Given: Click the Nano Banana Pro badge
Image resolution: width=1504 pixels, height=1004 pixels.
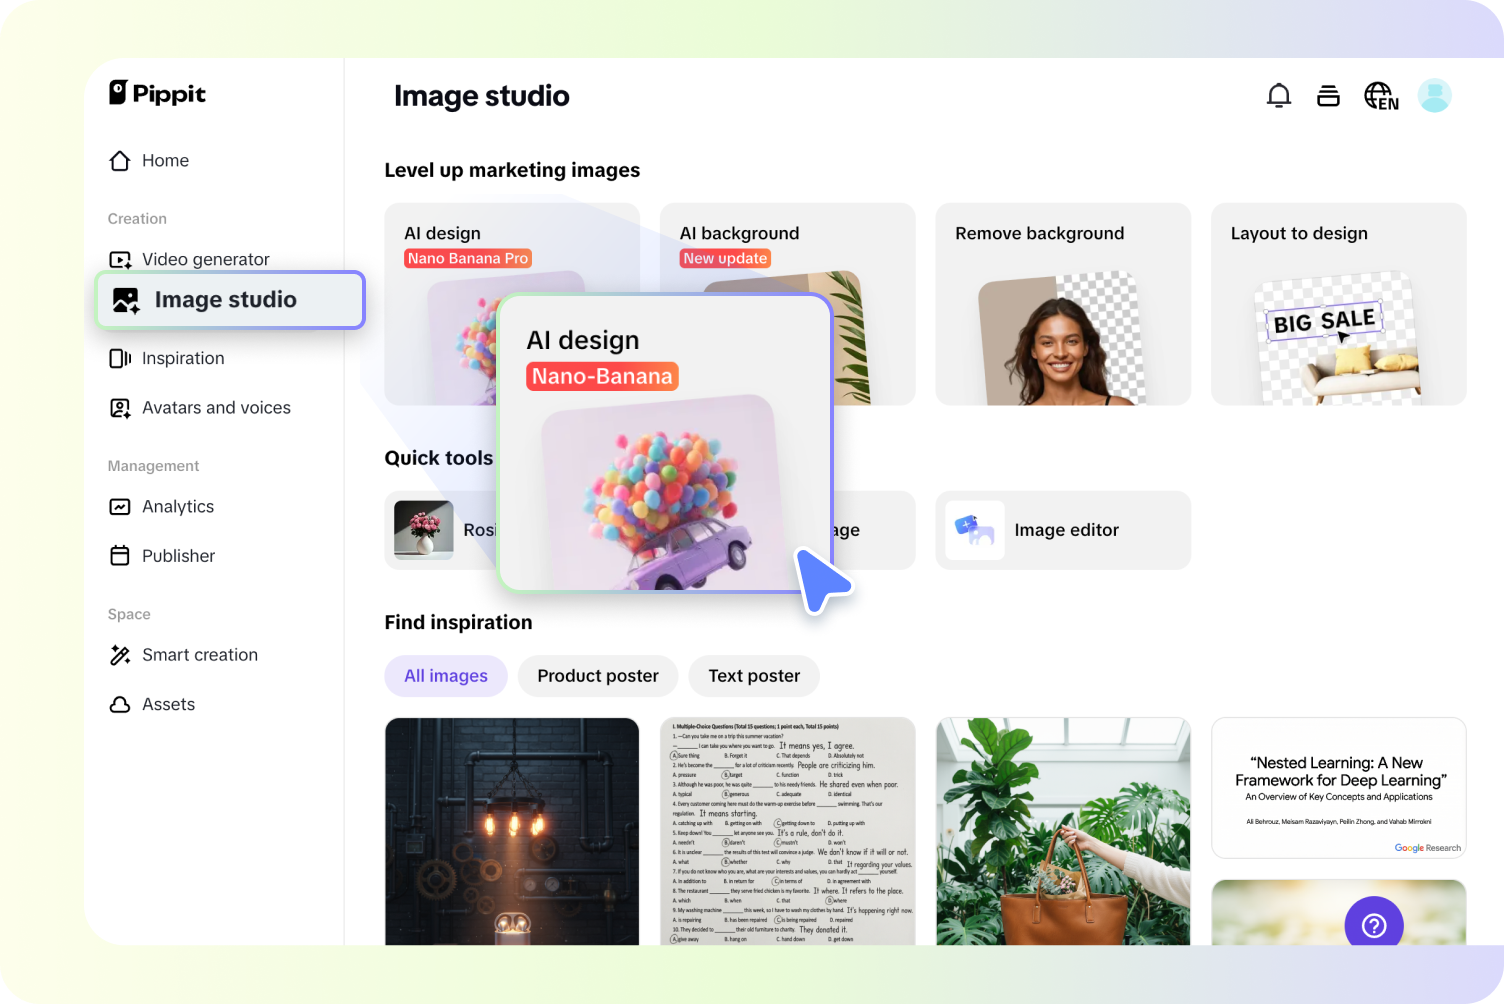Looking at the screenshot, I should [x=468, y=259].
